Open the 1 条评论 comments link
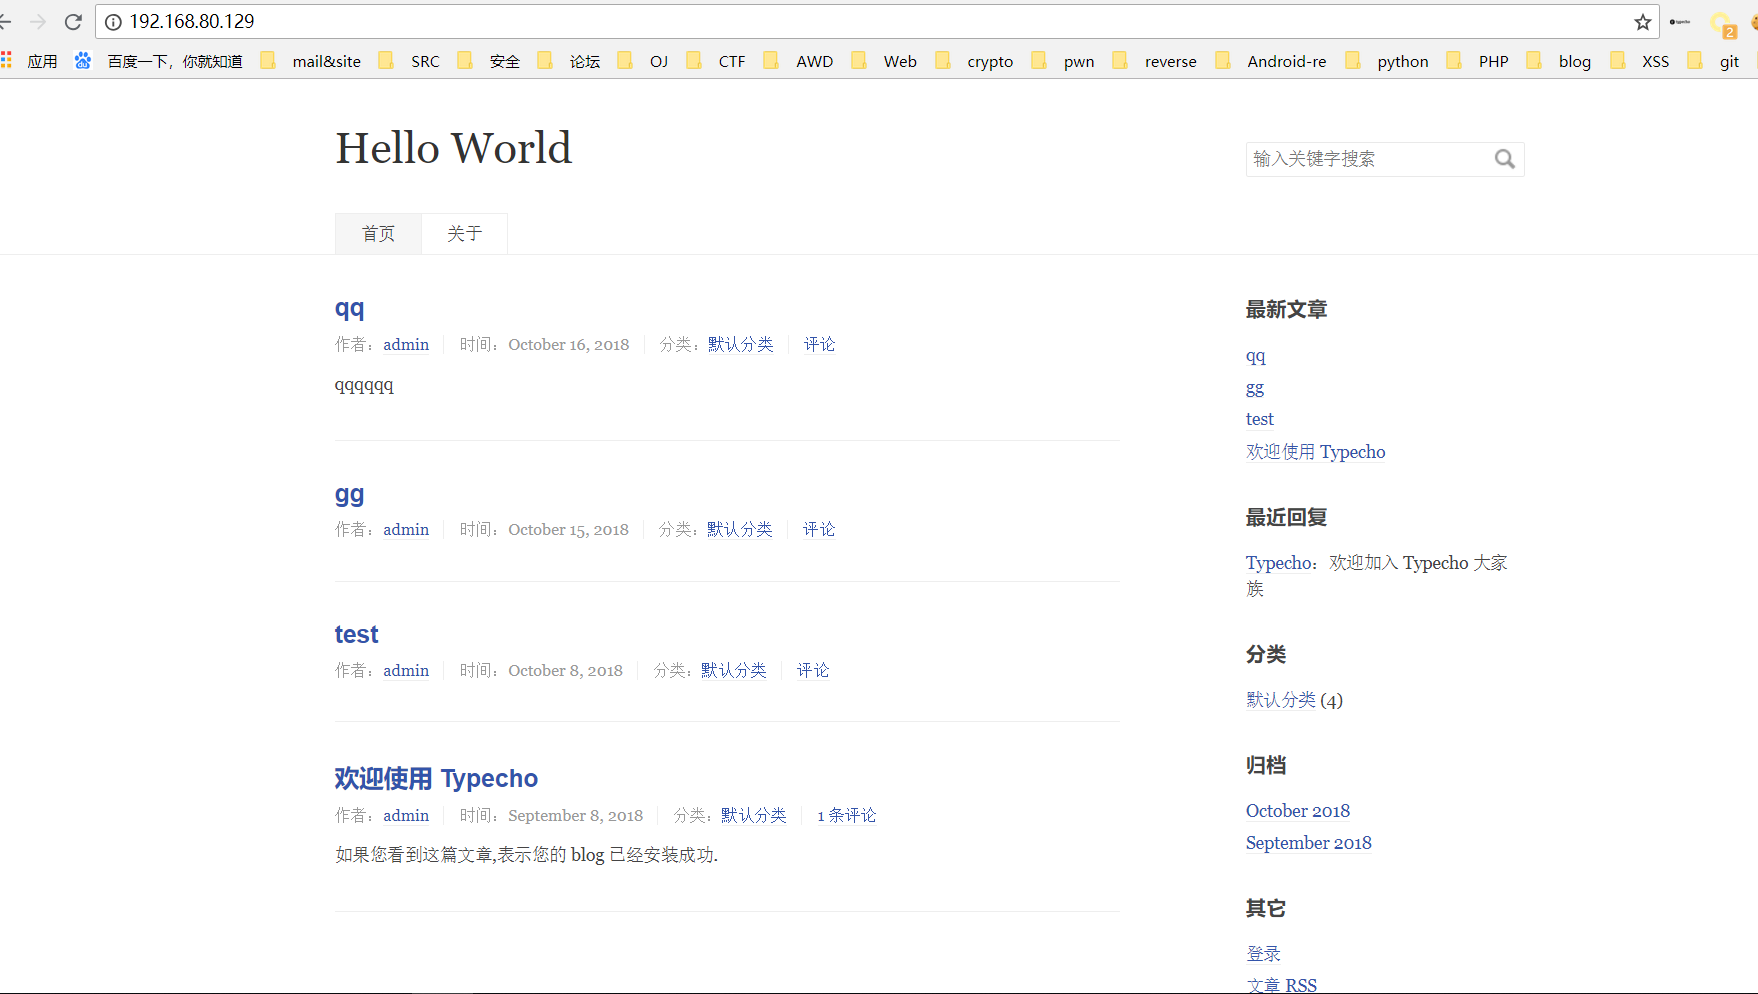This screenshot has width=1758, height=994. click(846, 815)
